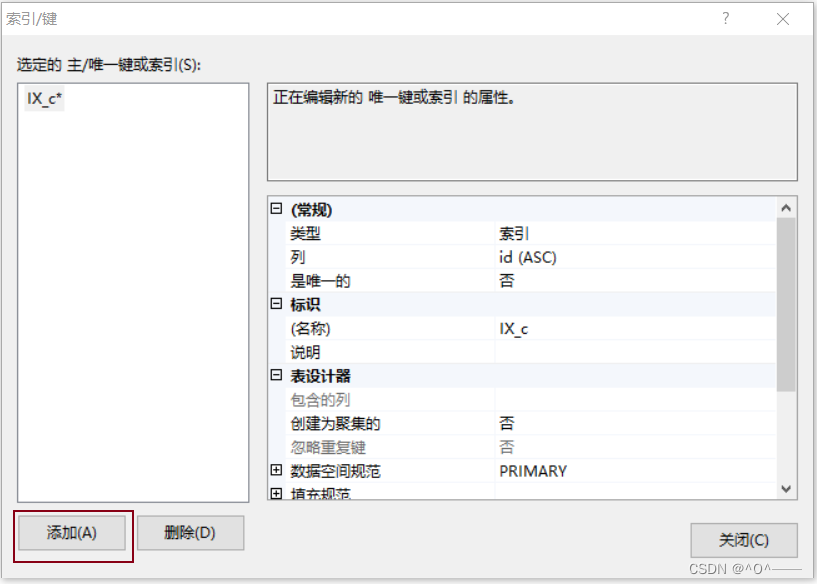
Task: Click the property grid scroll down arrow
Action: (786, 489)
